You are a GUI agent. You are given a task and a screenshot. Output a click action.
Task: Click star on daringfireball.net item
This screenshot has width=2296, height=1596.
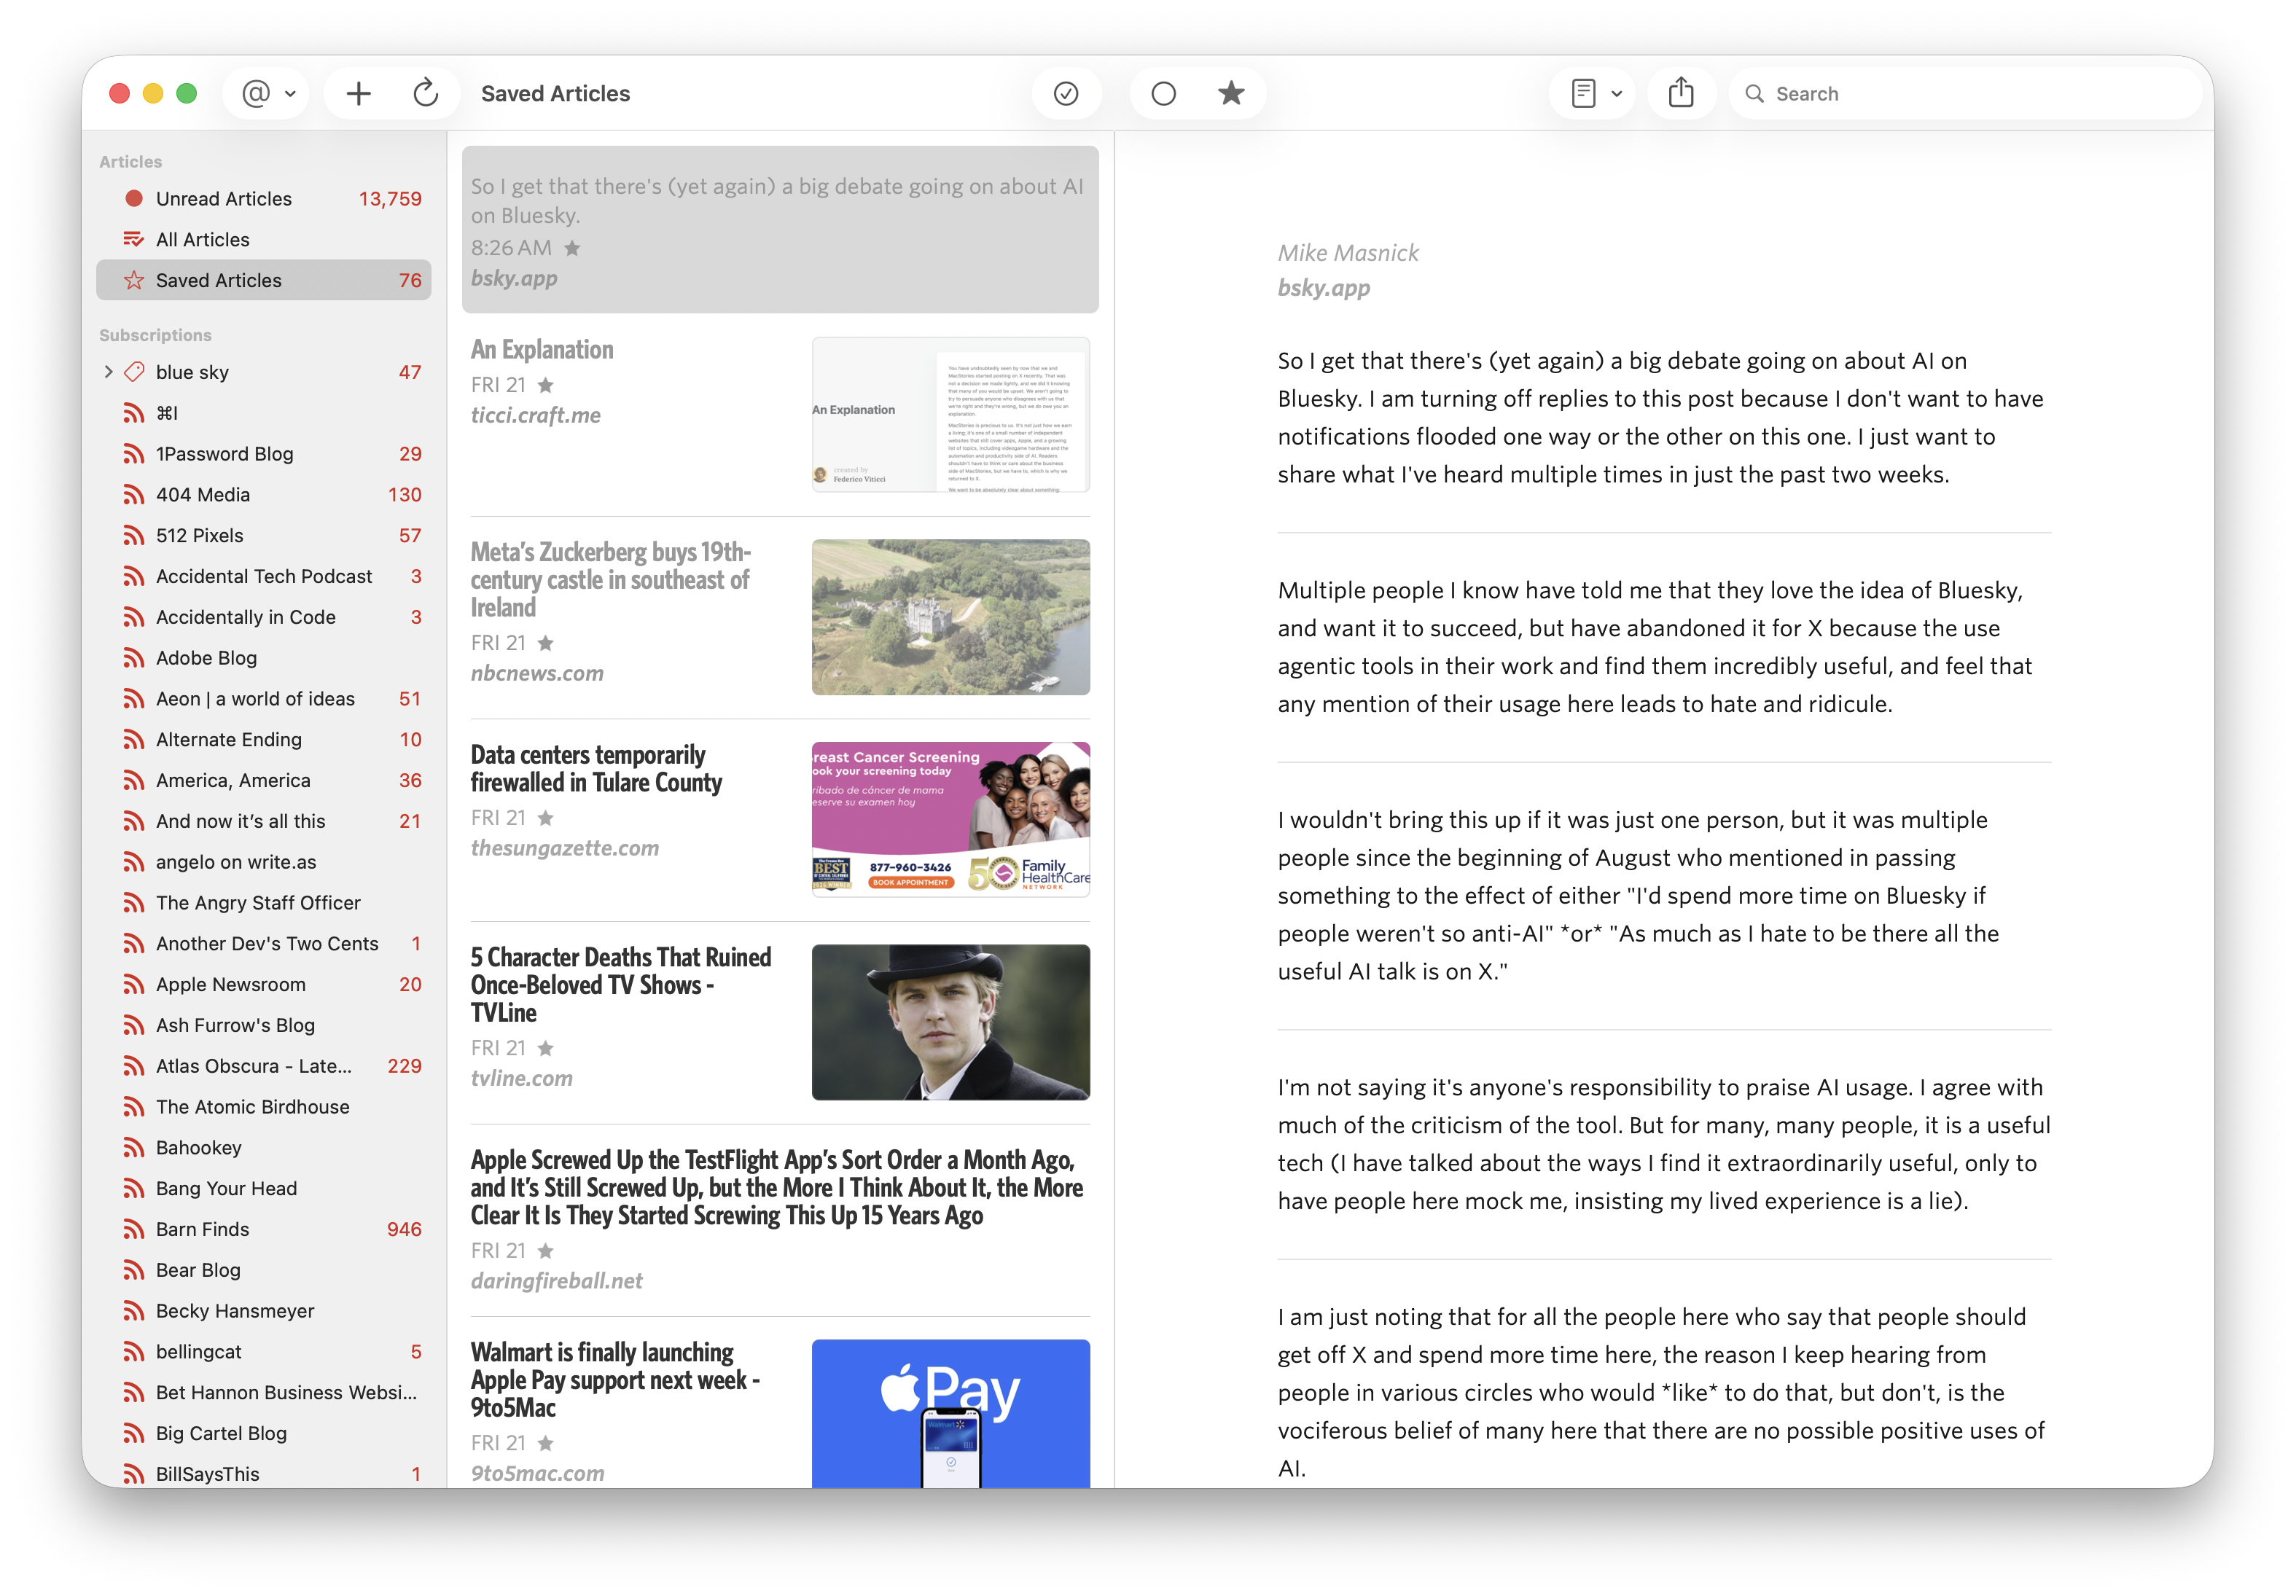pos(546,1251)
